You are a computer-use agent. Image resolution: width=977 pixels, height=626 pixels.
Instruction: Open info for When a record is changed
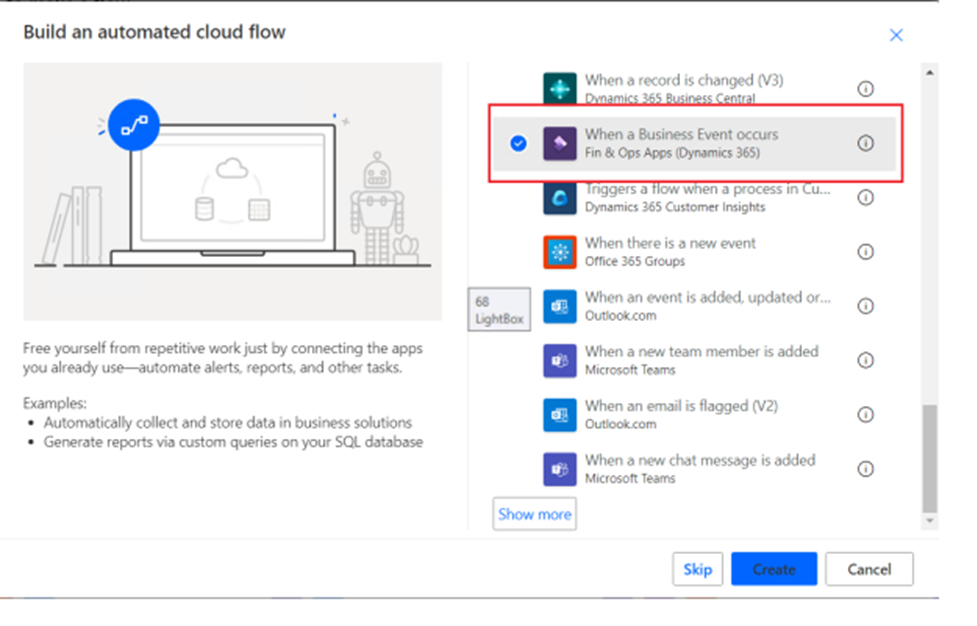(865, 89)
